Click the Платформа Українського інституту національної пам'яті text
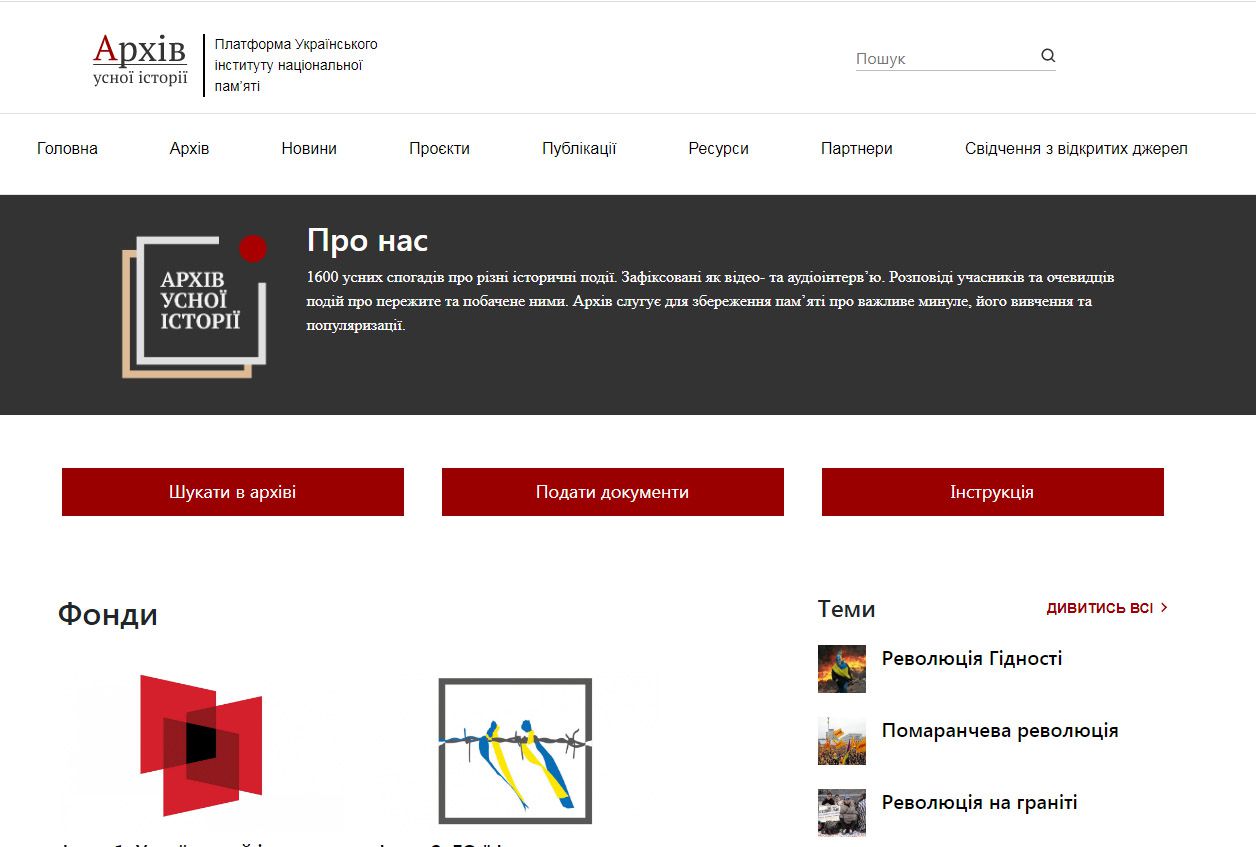The width and height of the screenshot is (1256, 847). (296, 65)
